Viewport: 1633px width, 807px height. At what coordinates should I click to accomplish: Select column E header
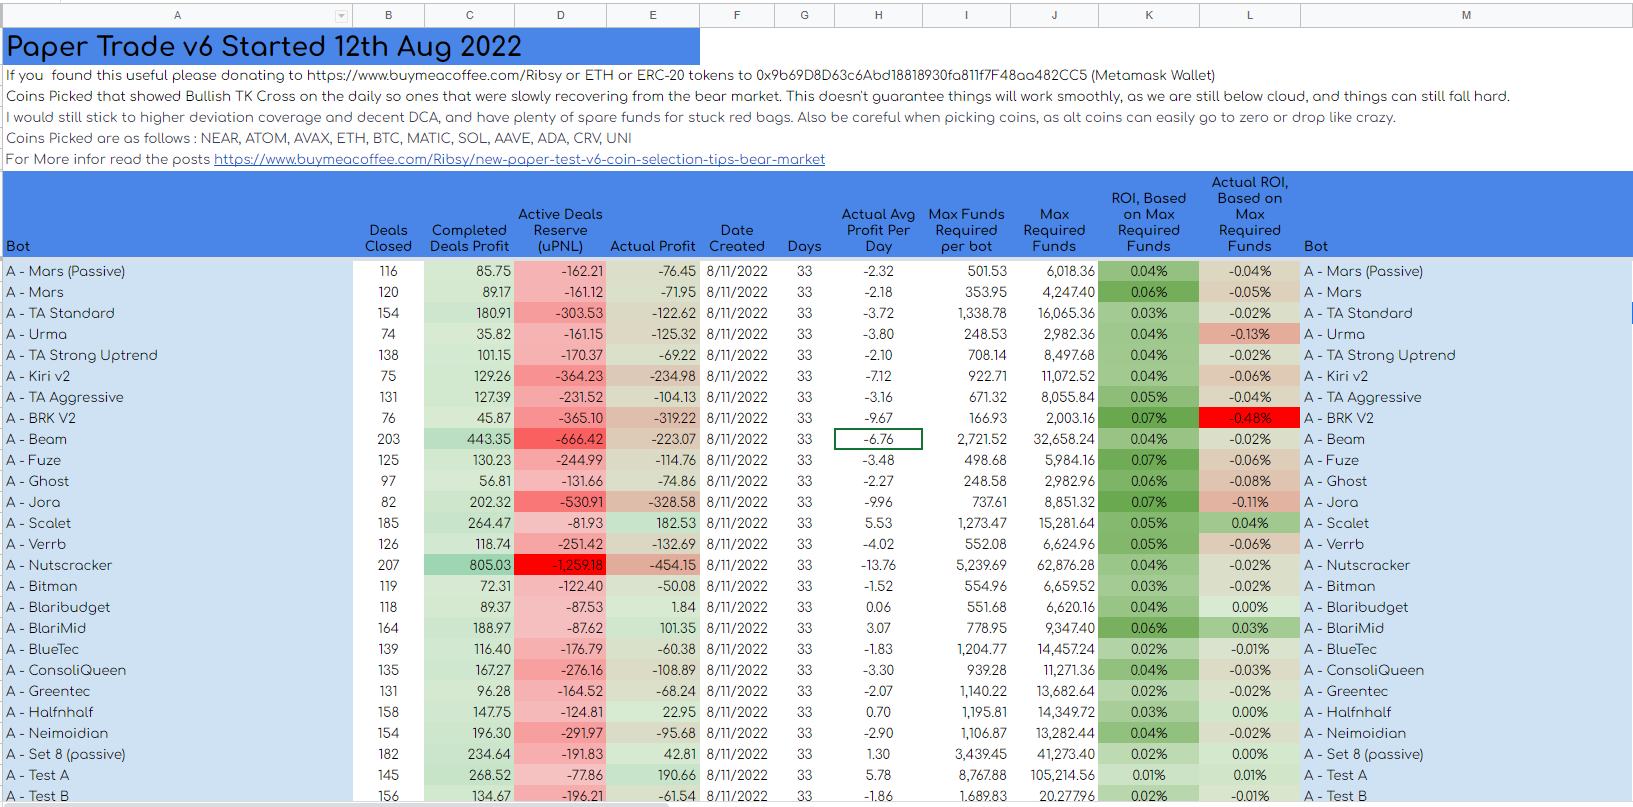(652, 15)
